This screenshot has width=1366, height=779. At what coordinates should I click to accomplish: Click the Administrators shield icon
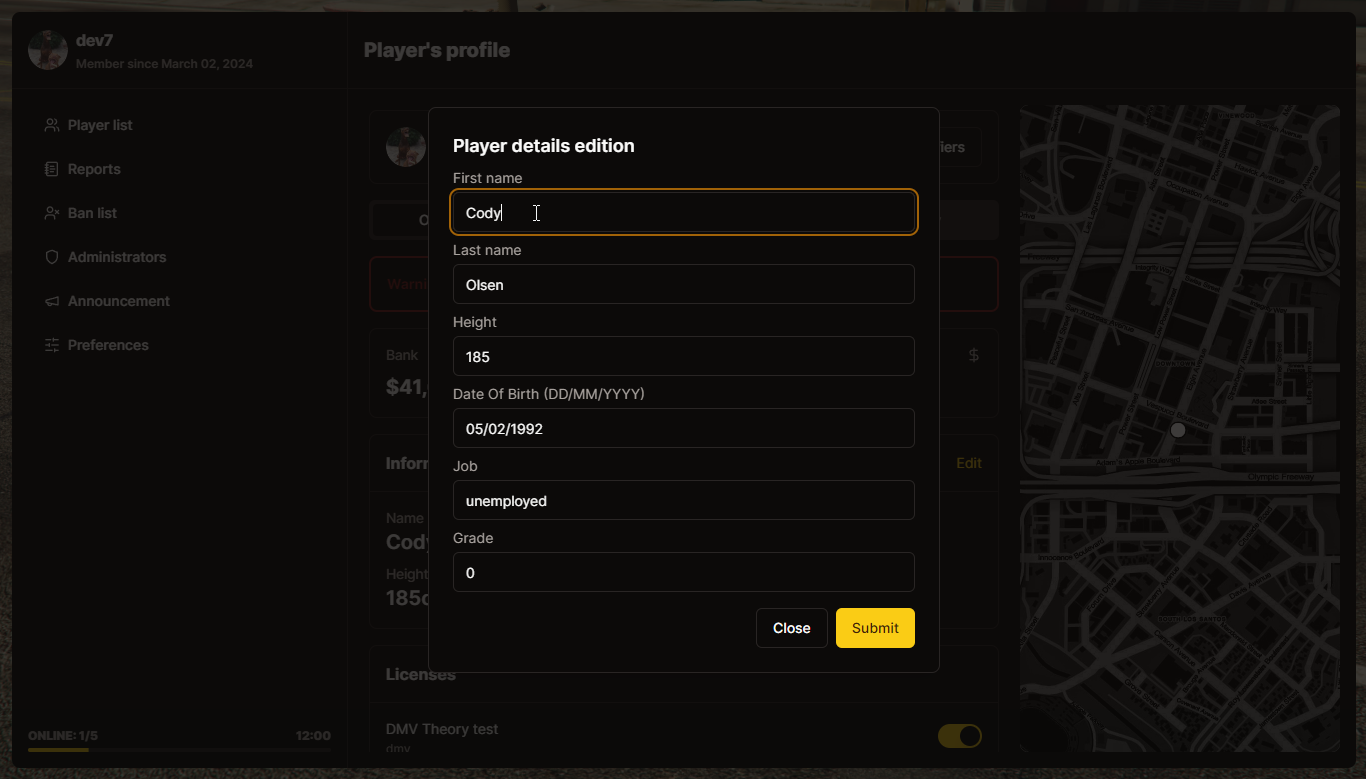tap(51, 256)
